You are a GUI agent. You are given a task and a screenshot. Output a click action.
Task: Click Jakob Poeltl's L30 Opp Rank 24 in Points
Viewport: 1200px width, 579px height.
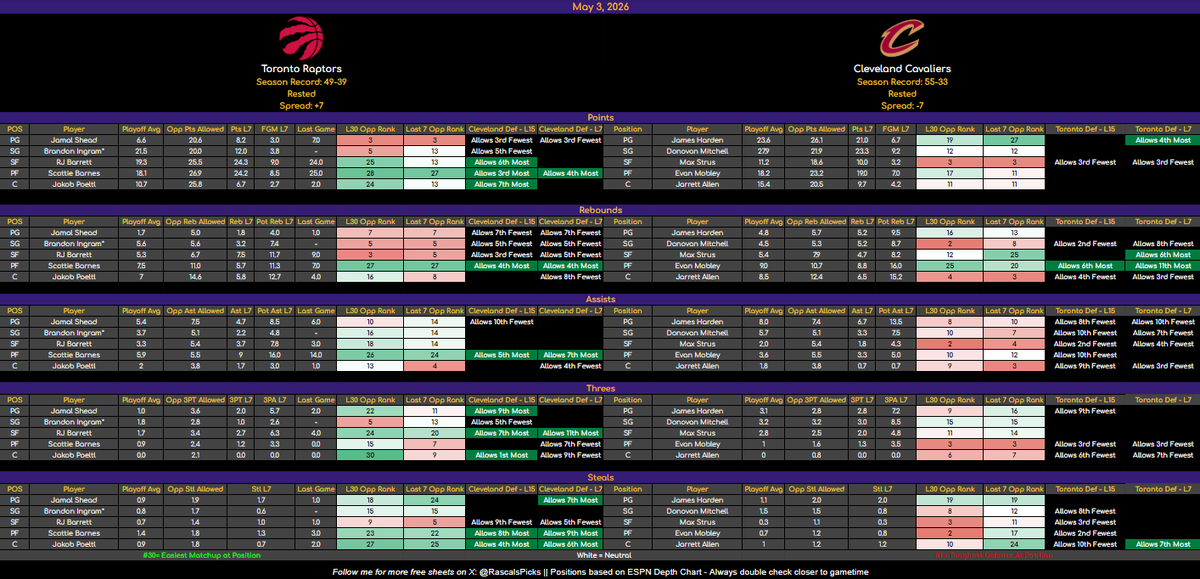click(x=370, y=184)
